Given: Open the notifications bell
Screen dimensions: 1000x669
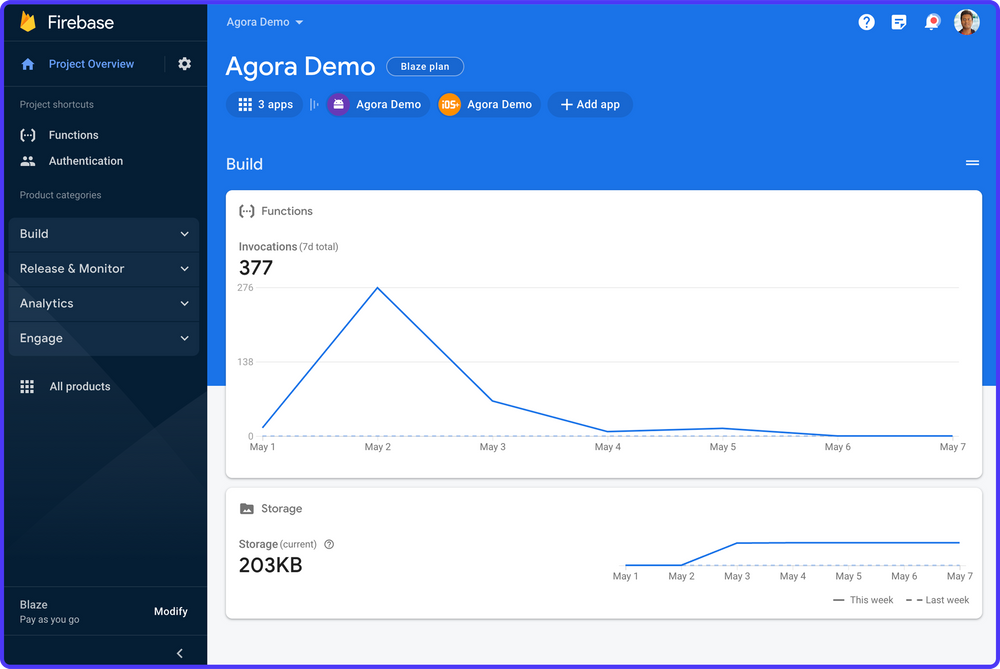Looking at the screenshot, I should point(932,21).
